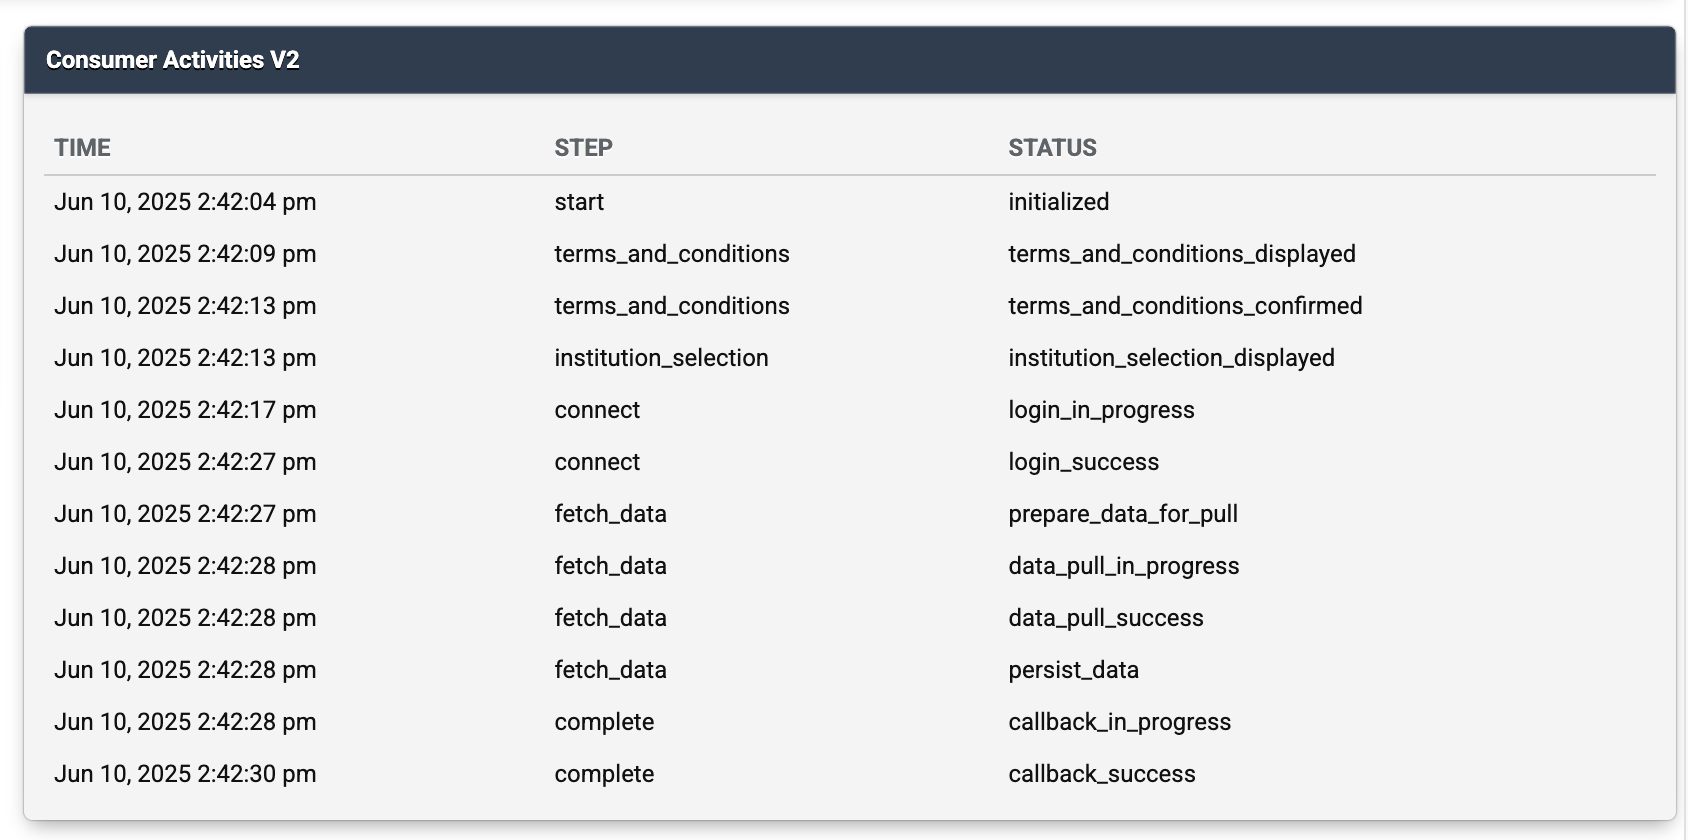Click the 'initialized' status cell
Viewport: 1688px width, 840px height.
pos(1058,202)
